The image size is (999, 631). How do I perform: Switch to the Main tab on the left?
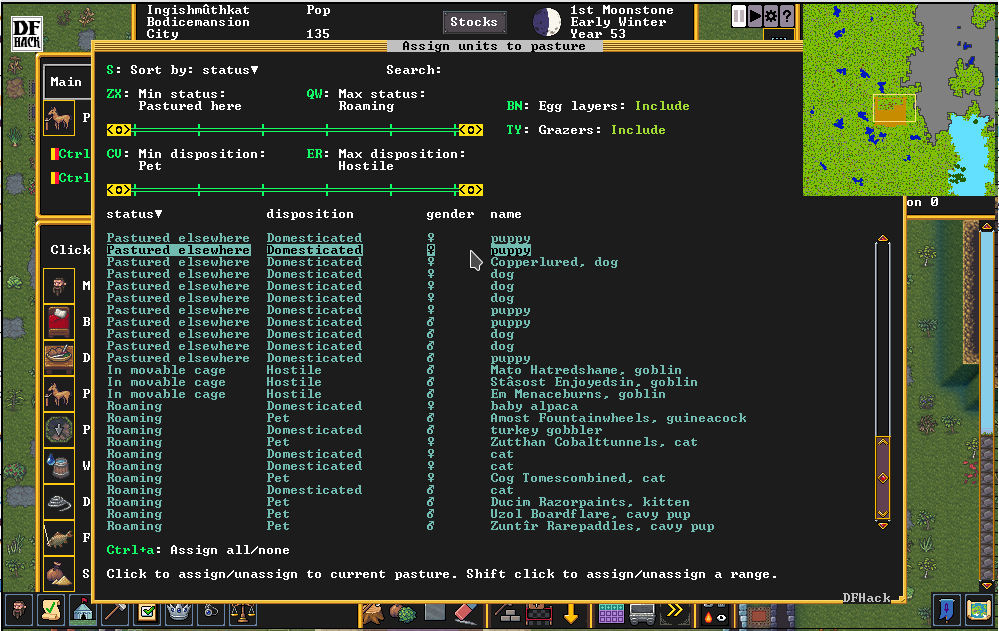(x=66, y=82)
